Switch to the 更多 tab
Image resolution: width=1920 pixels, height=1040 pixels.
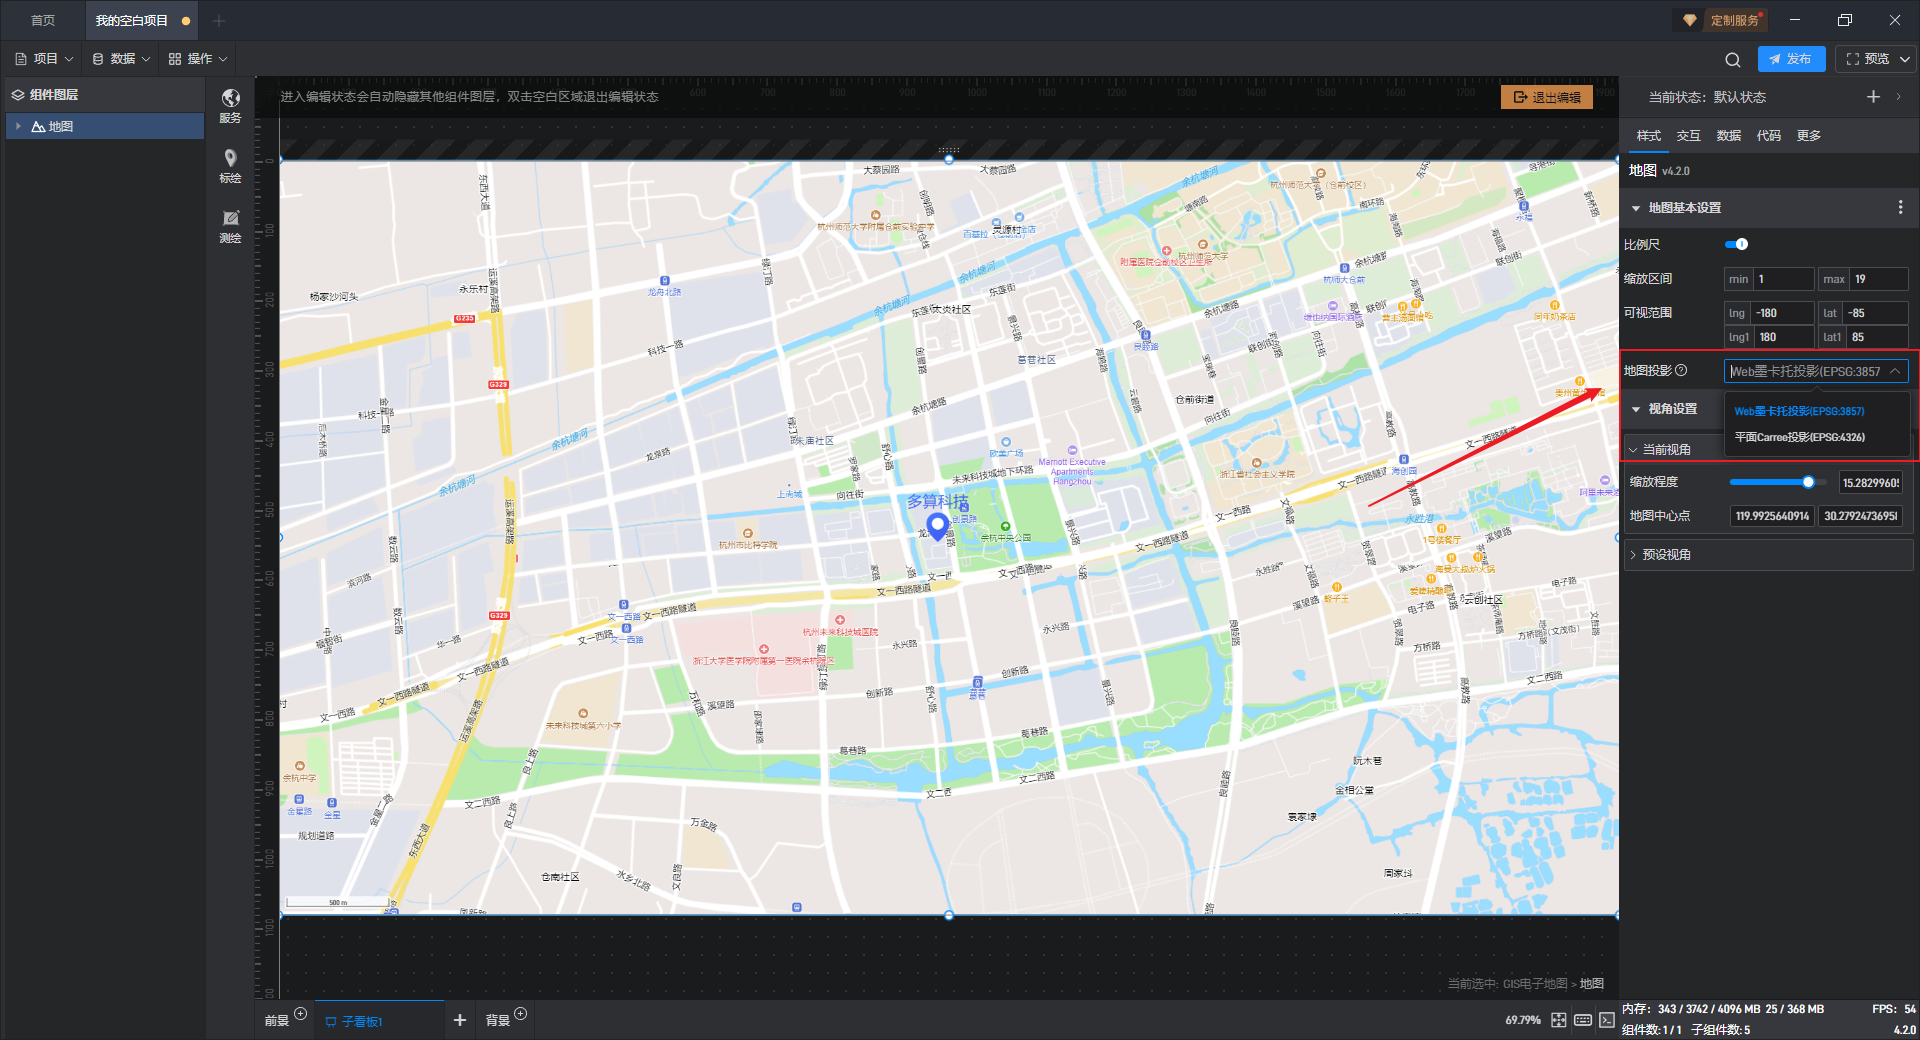[1808, 136]
